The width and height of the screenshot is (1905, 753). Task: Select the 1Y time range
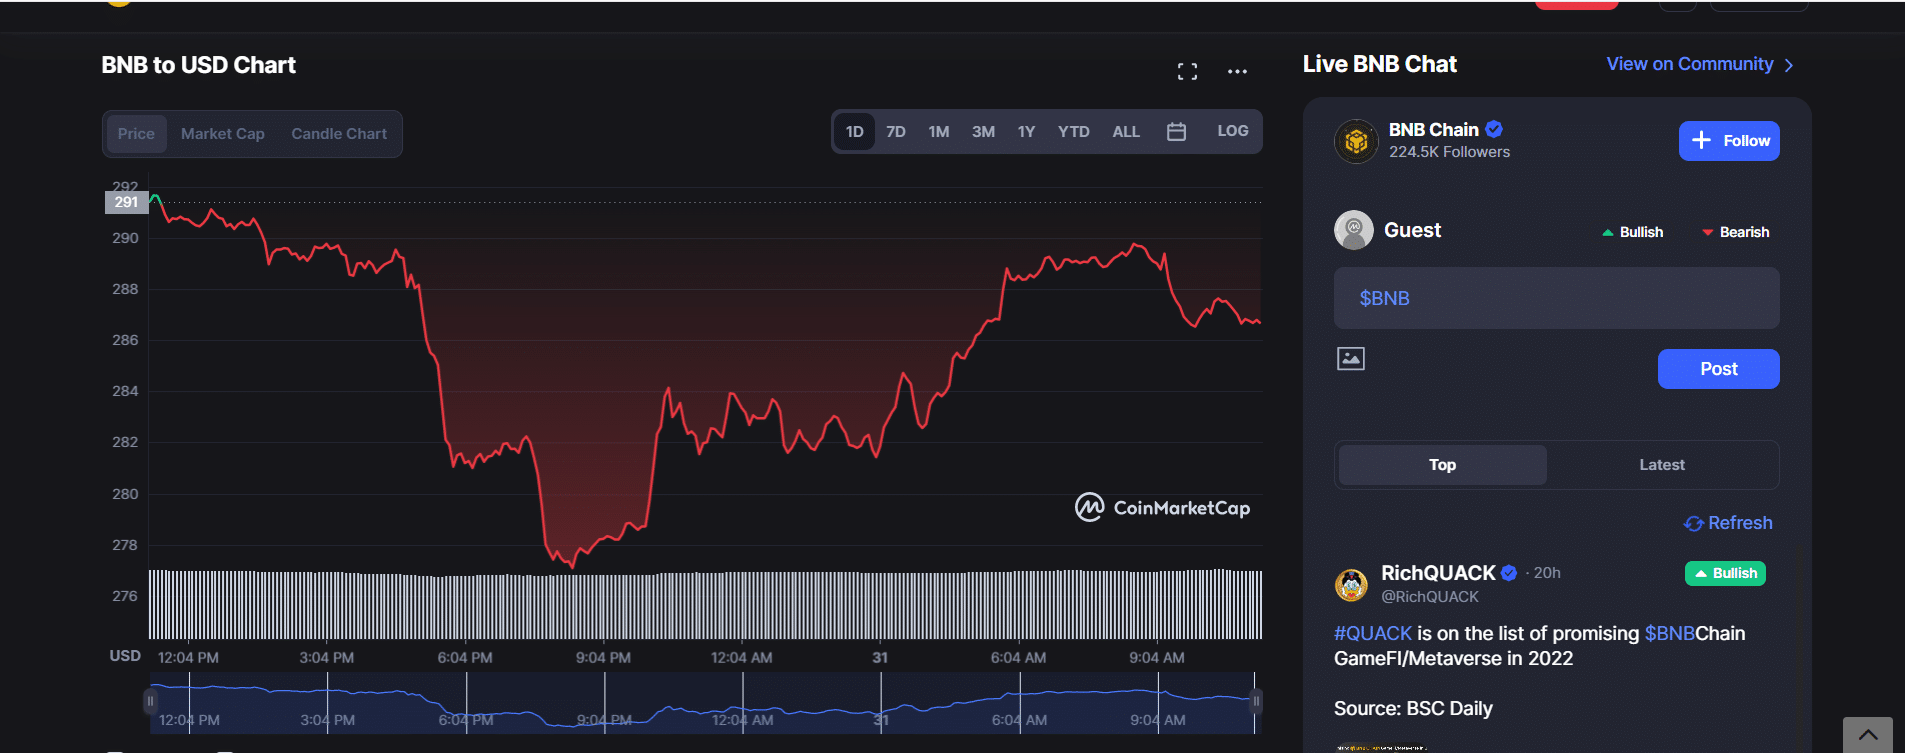pyautogui.click(x=1026, y=132)
